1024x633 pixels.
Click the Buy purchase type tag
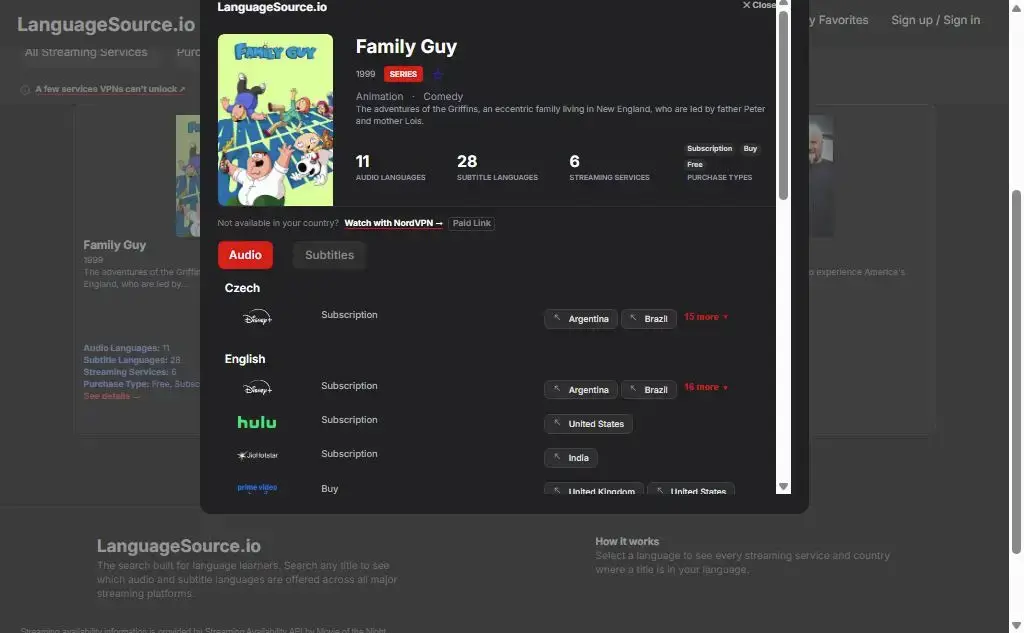tap(750, 149)
